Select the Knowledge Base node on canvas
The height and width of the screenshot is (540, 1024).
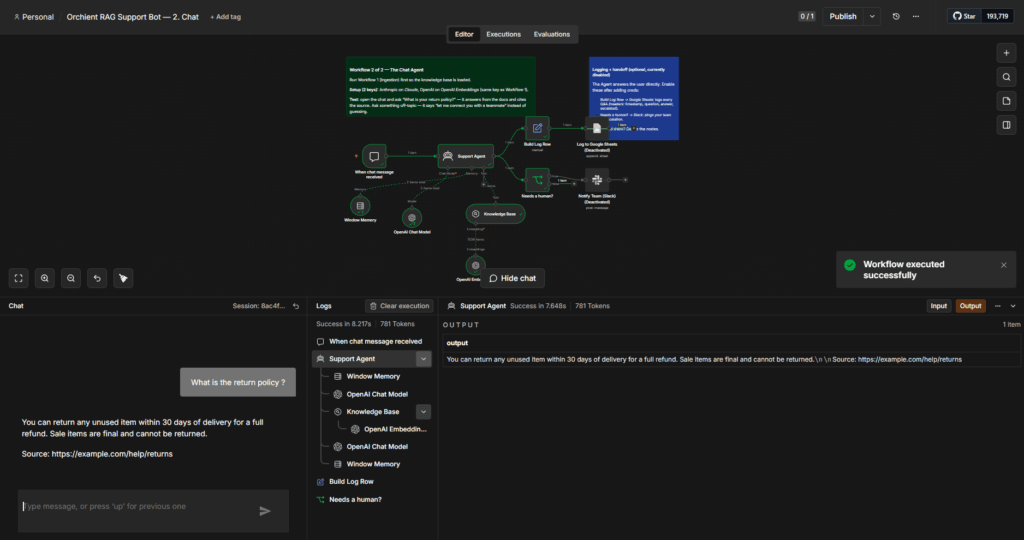[495, 214]
